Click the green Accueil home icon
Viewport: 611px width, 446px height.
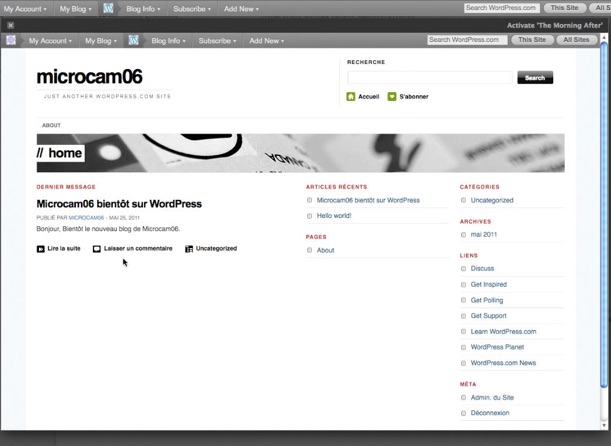(x=351, y=97)
